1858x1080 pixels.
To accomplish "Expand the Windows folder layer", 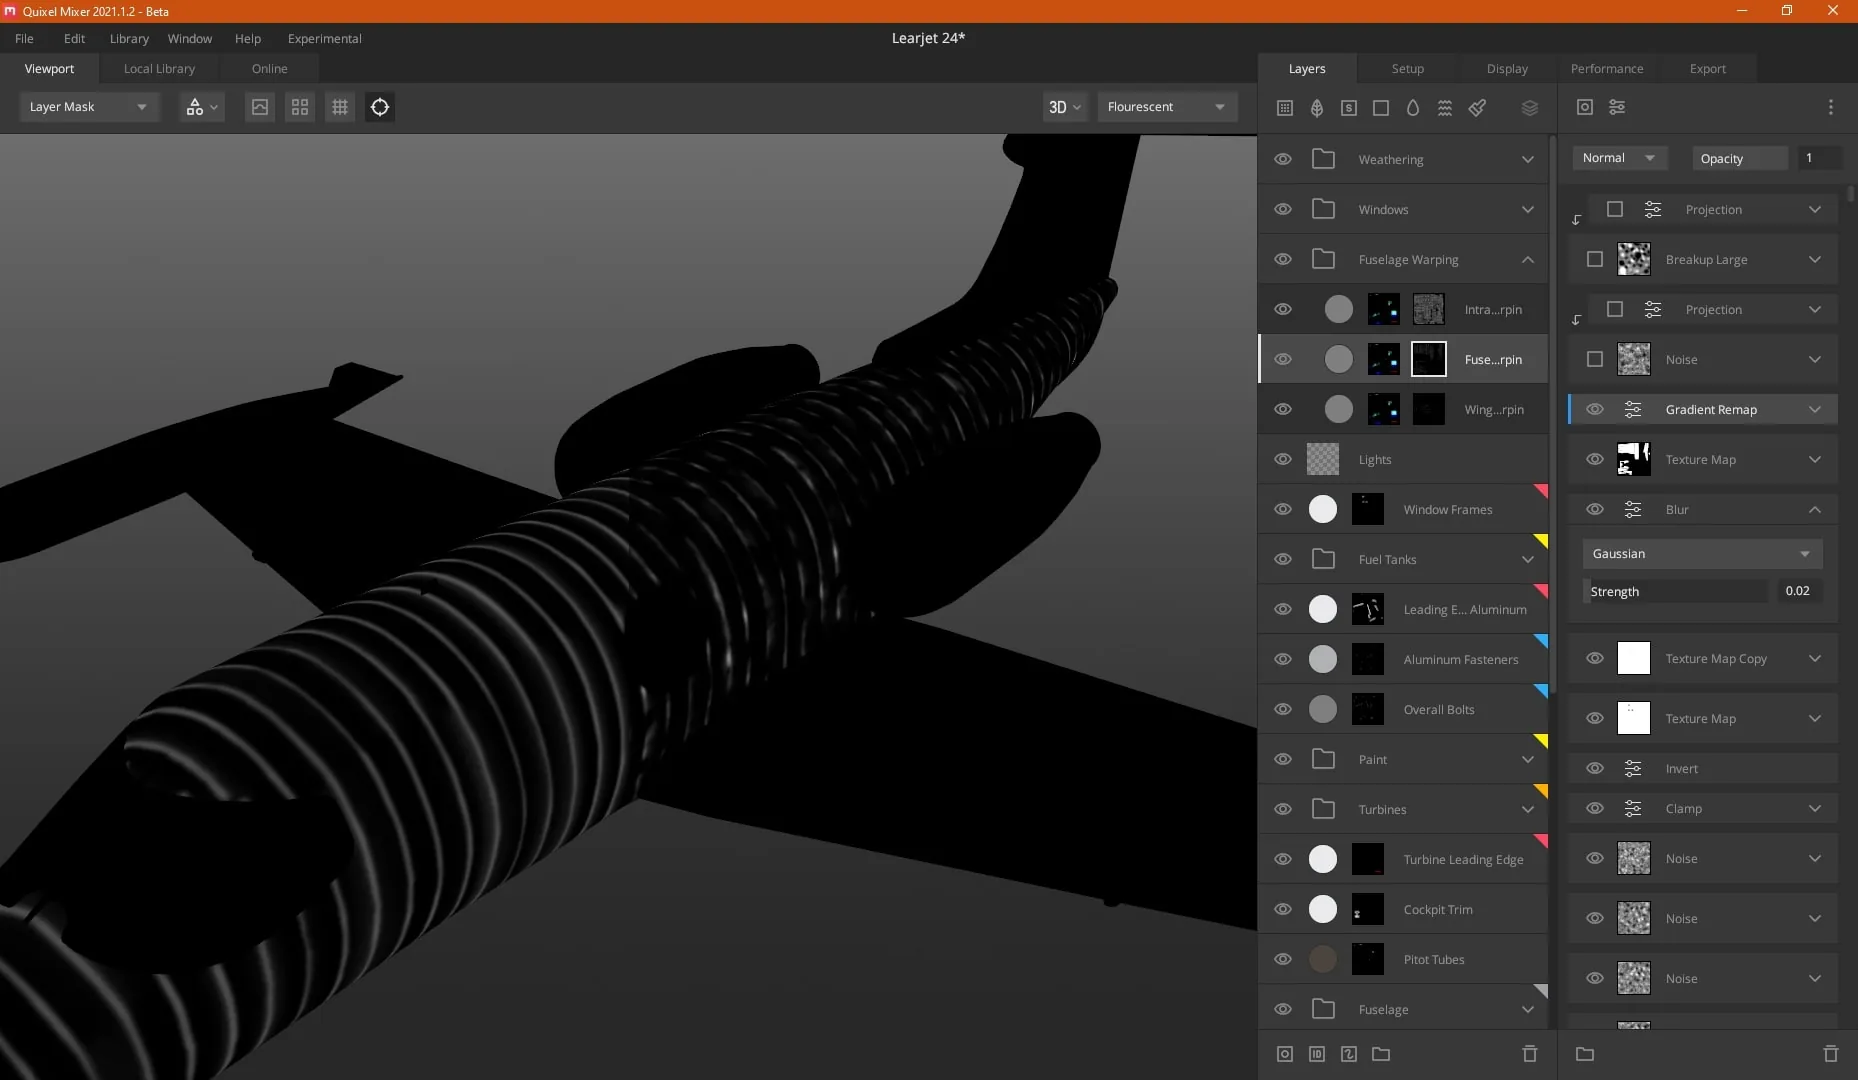I will coord(1528,209).
